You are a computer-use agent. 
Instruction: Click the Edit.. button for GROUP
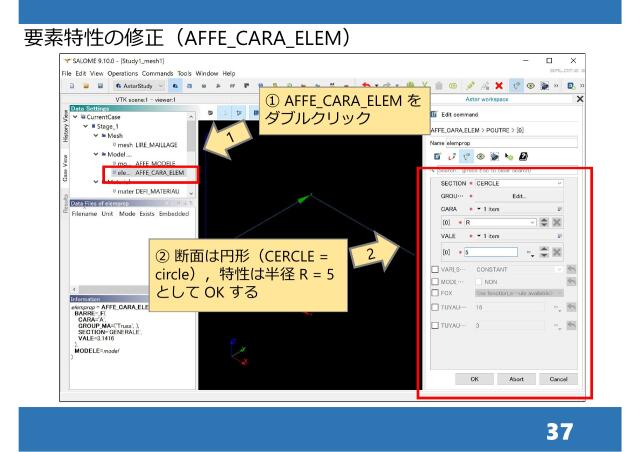pos(519,196)
